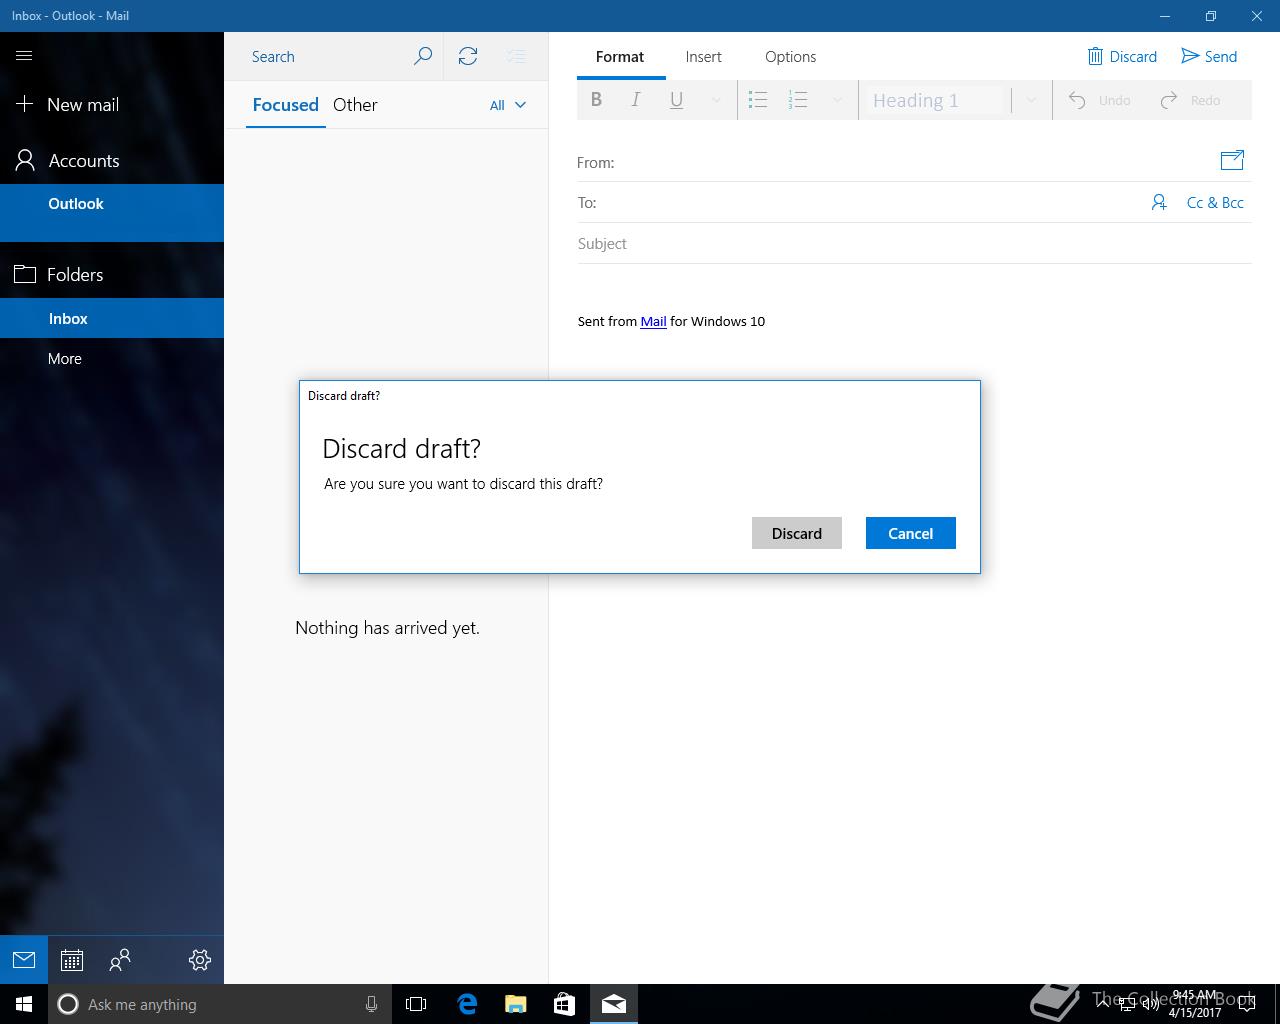Switch to Mail app icon in sidebar

tap(24, 960)
